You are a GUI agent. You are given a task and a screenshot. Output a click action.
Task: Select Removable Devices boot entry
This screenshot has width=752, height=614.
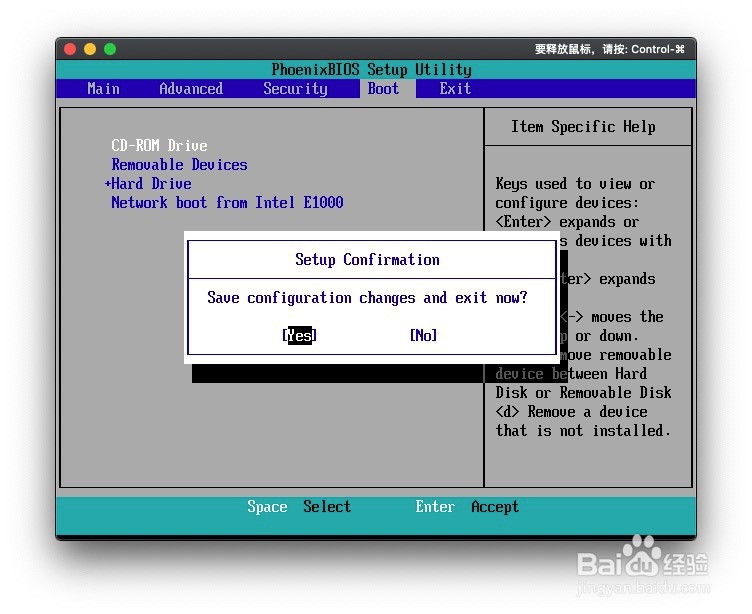179,165
